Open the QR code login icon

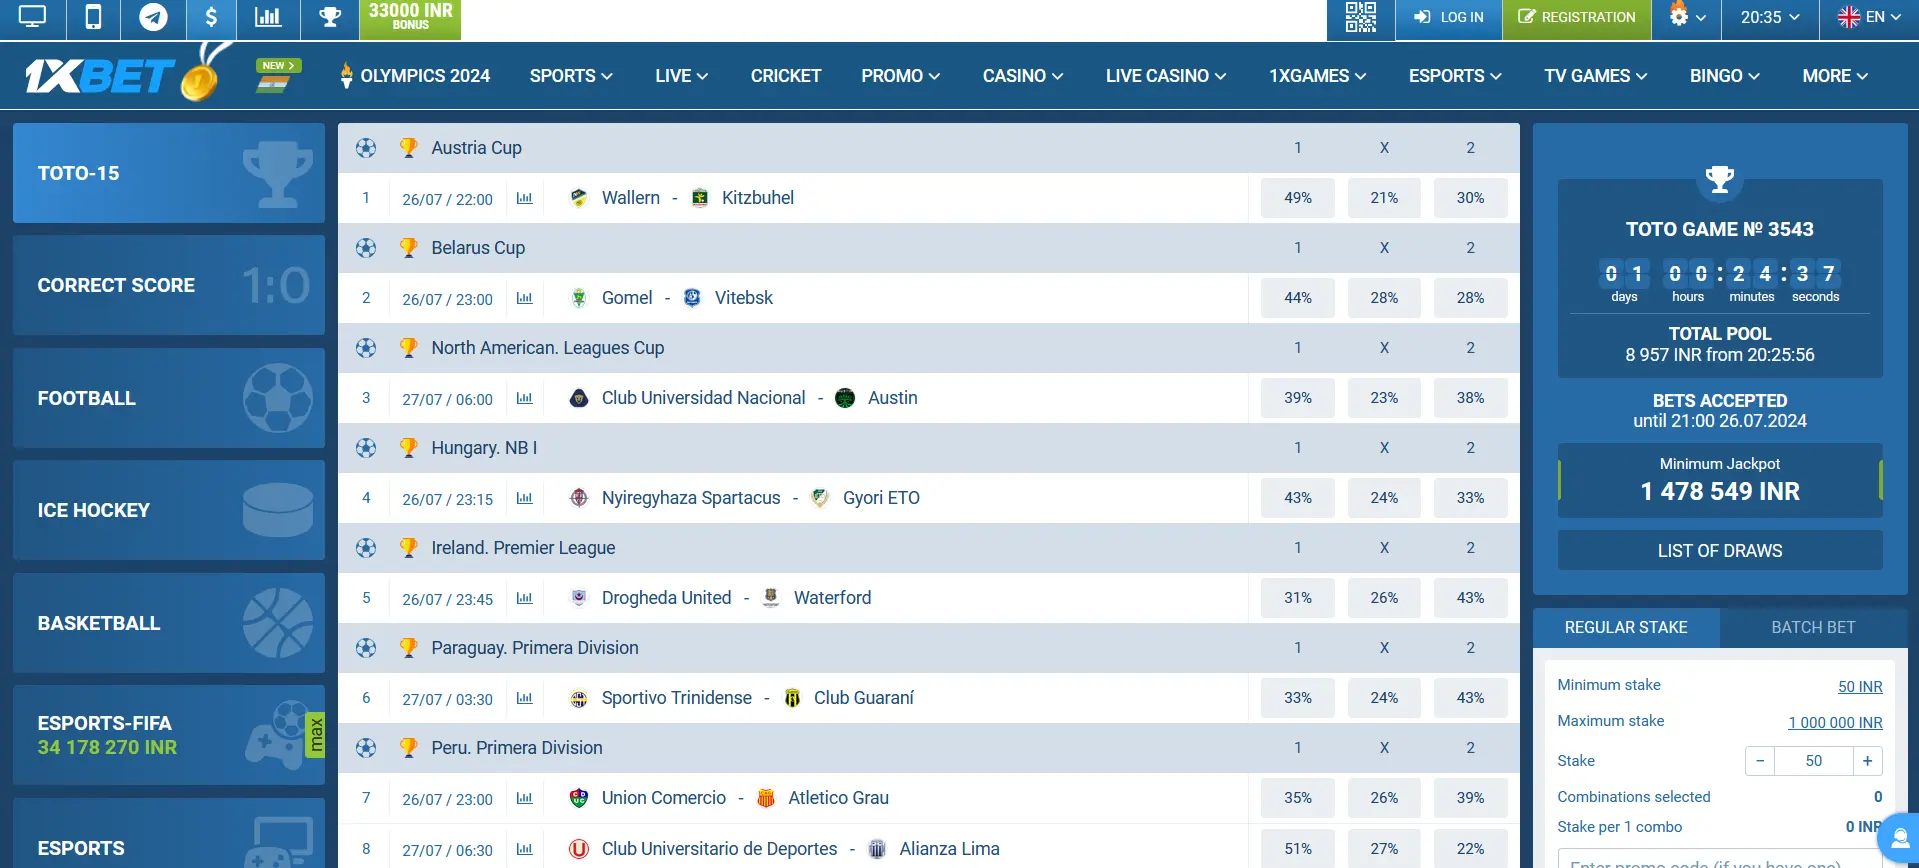tap(1360, 17)
